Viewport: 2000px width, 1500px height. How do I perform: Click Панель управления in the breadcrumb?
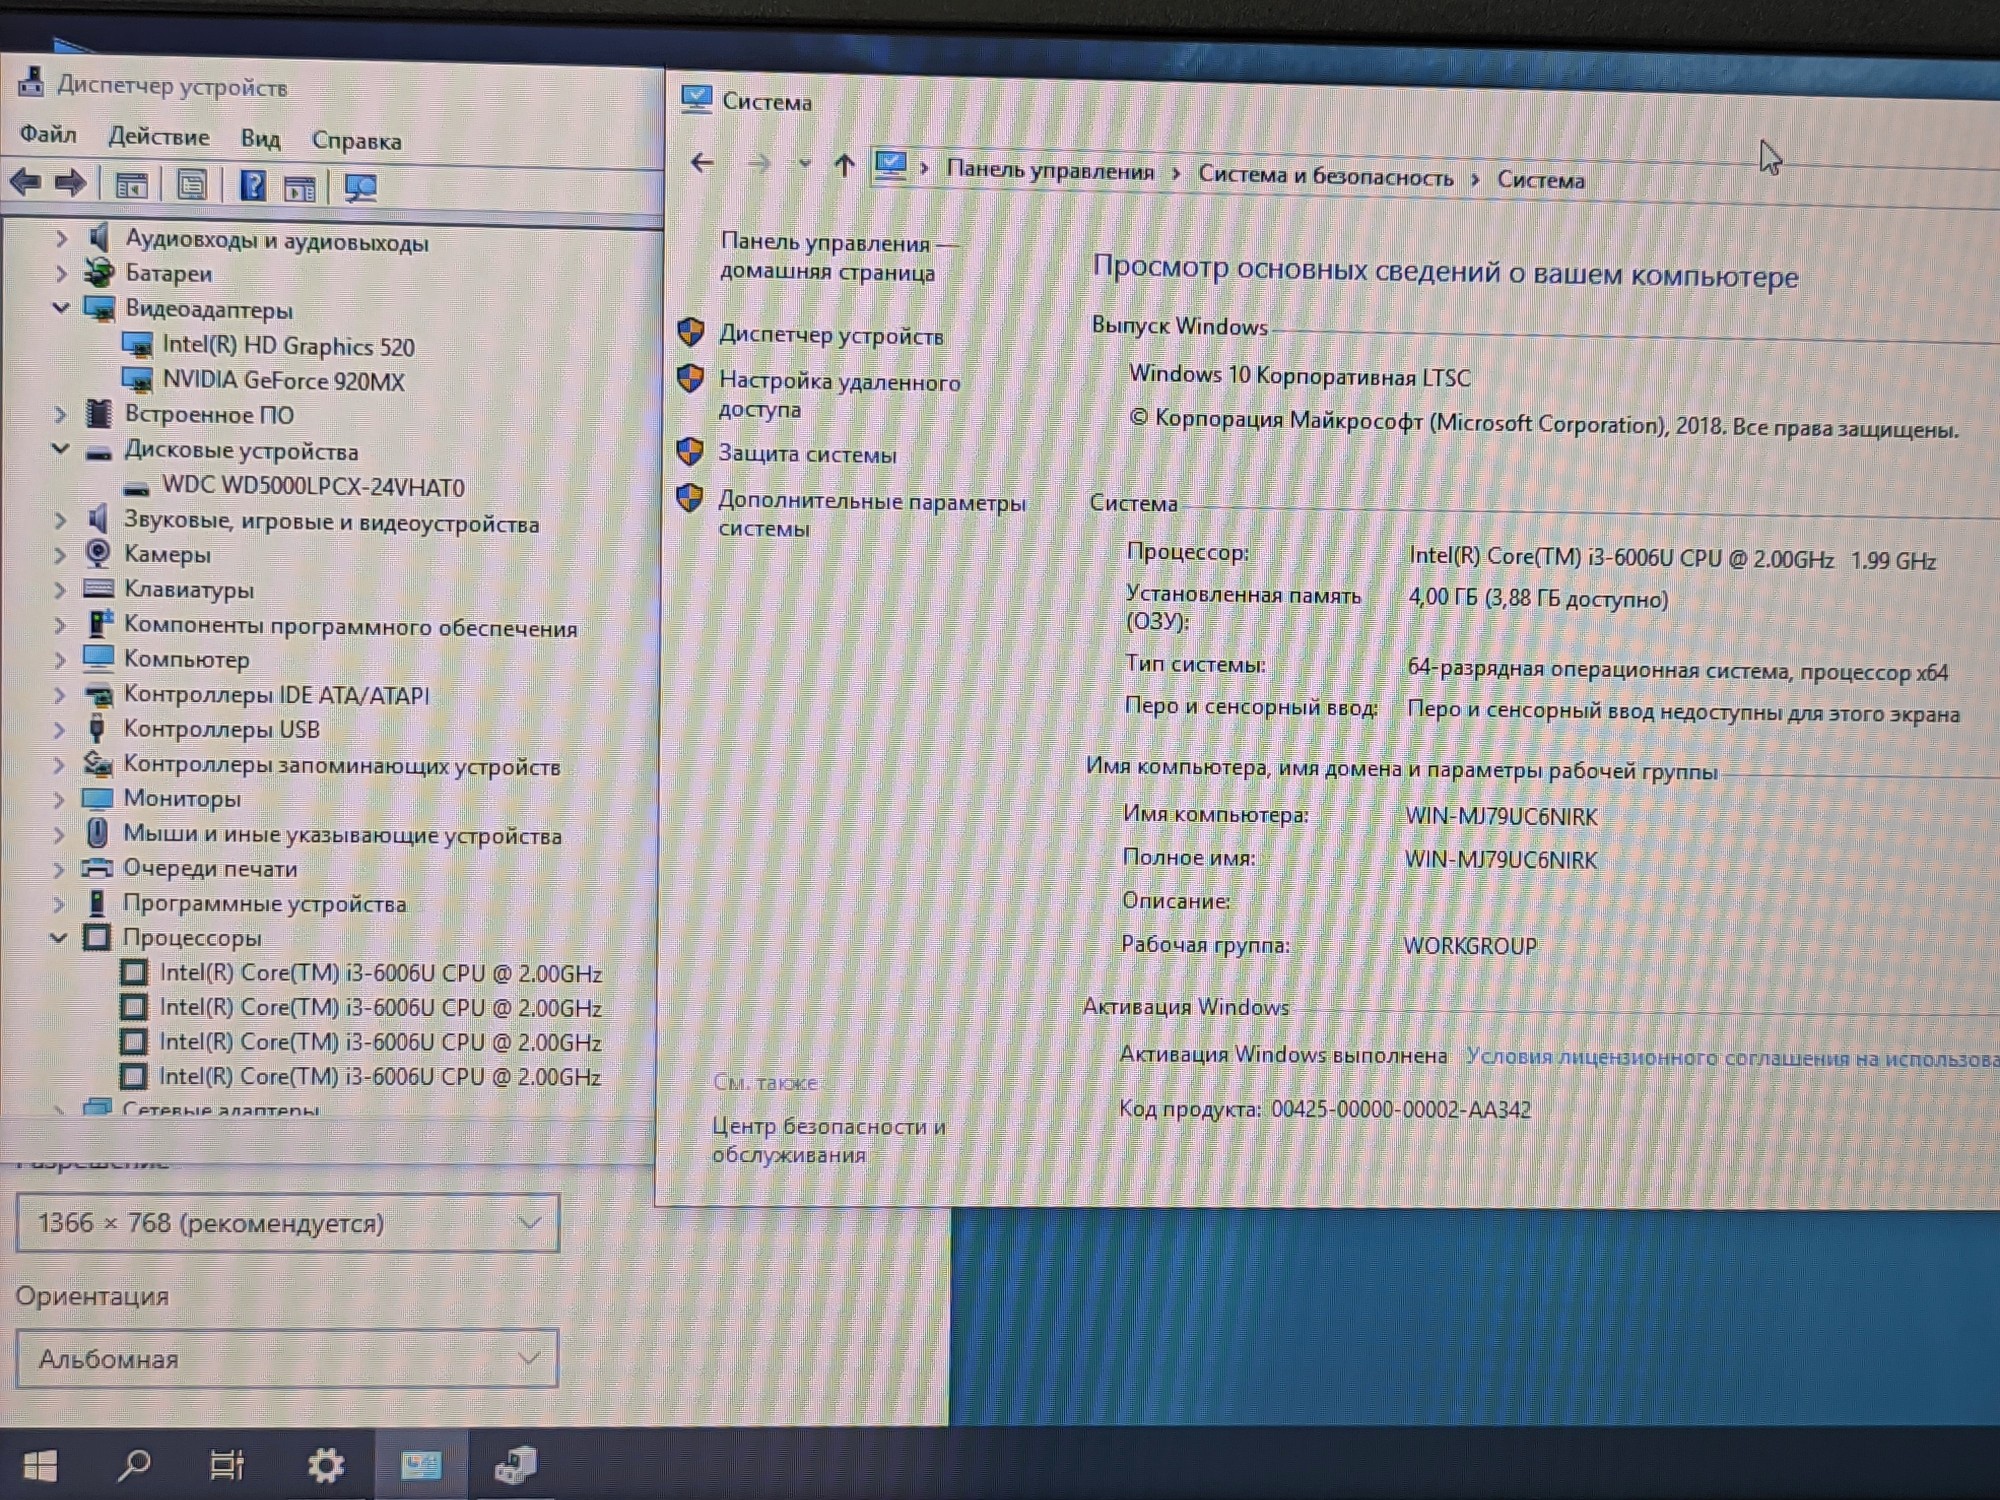tap(1050, 170)
